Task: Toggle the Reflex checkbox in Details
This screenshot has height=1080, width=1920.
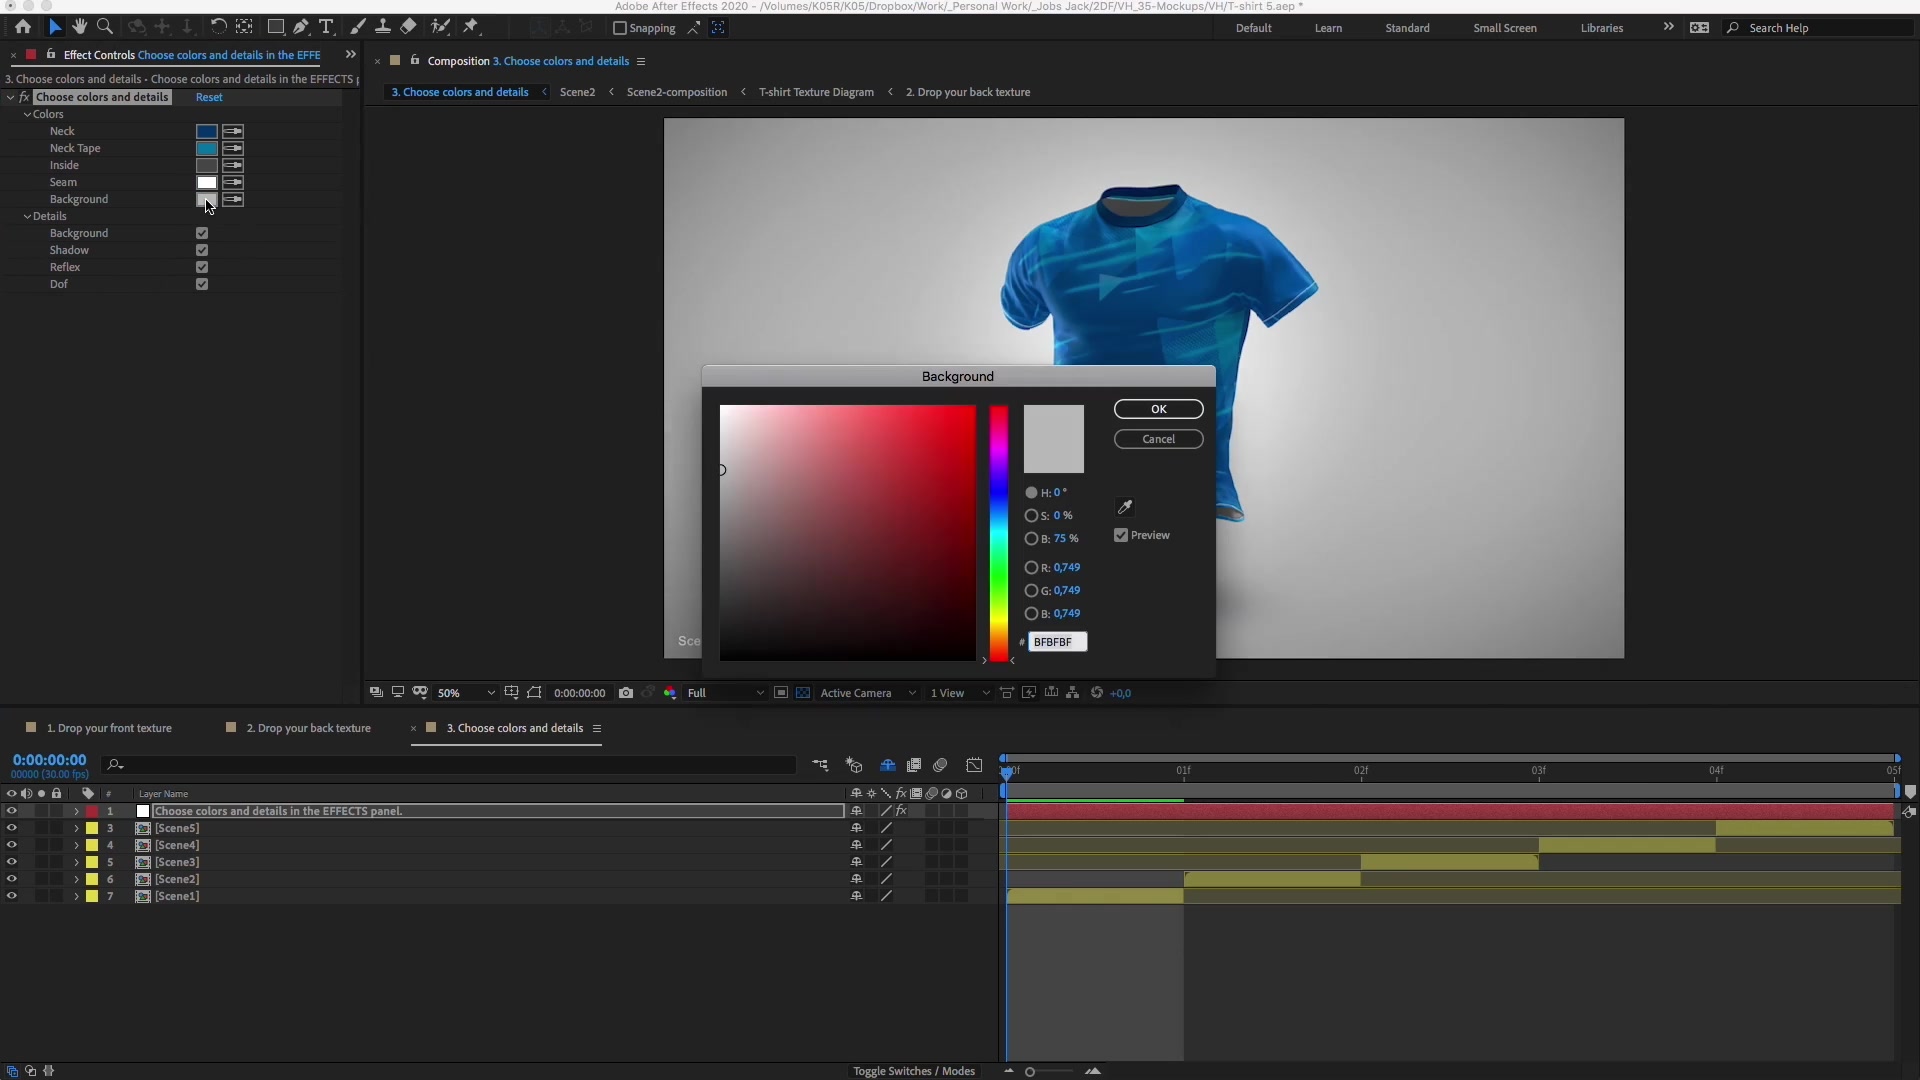Action: click(202, 266)
